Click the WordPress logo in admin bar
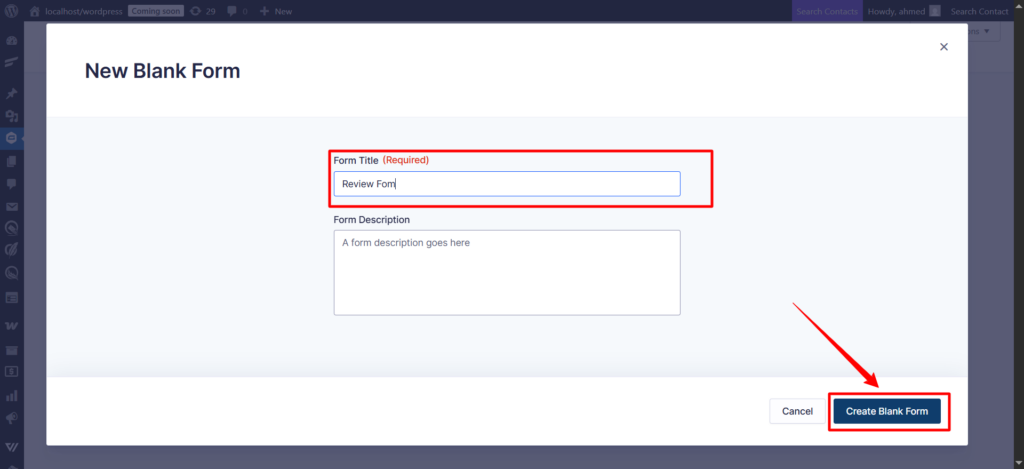This screenshot has width=1024, height=469. tap(12, 11)
